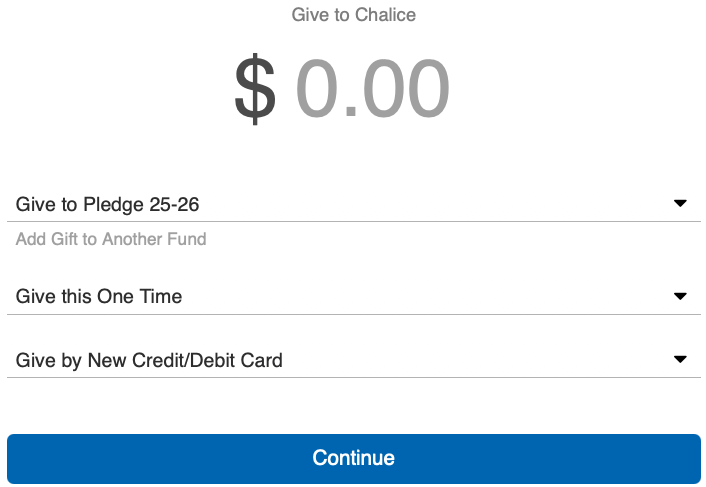Change gift frequency from One Time

tap(352, 297)
